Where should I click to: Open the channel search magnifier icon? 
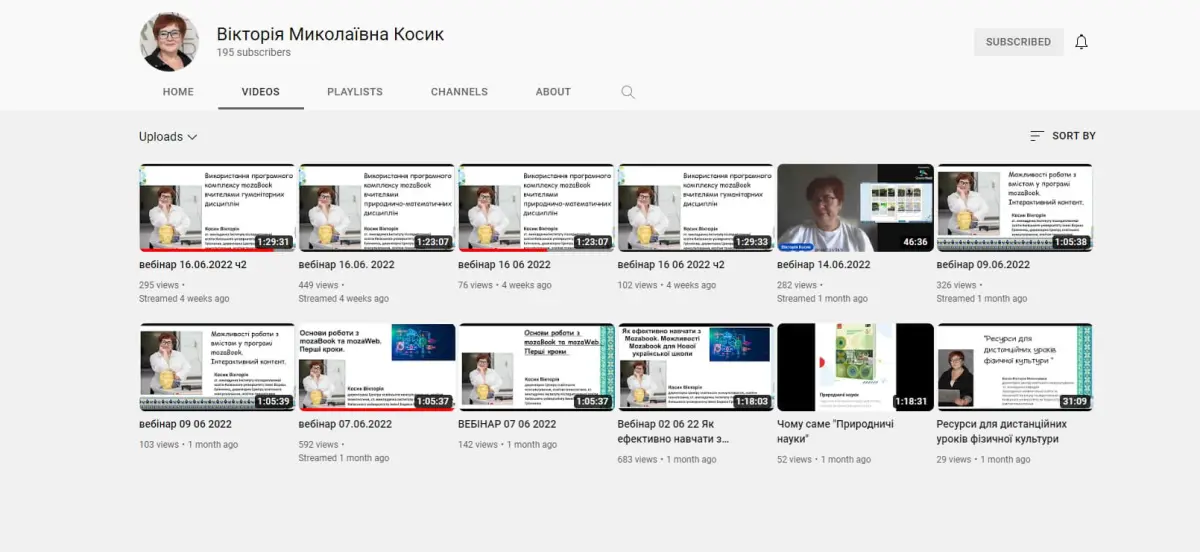[x=628, y=92]
